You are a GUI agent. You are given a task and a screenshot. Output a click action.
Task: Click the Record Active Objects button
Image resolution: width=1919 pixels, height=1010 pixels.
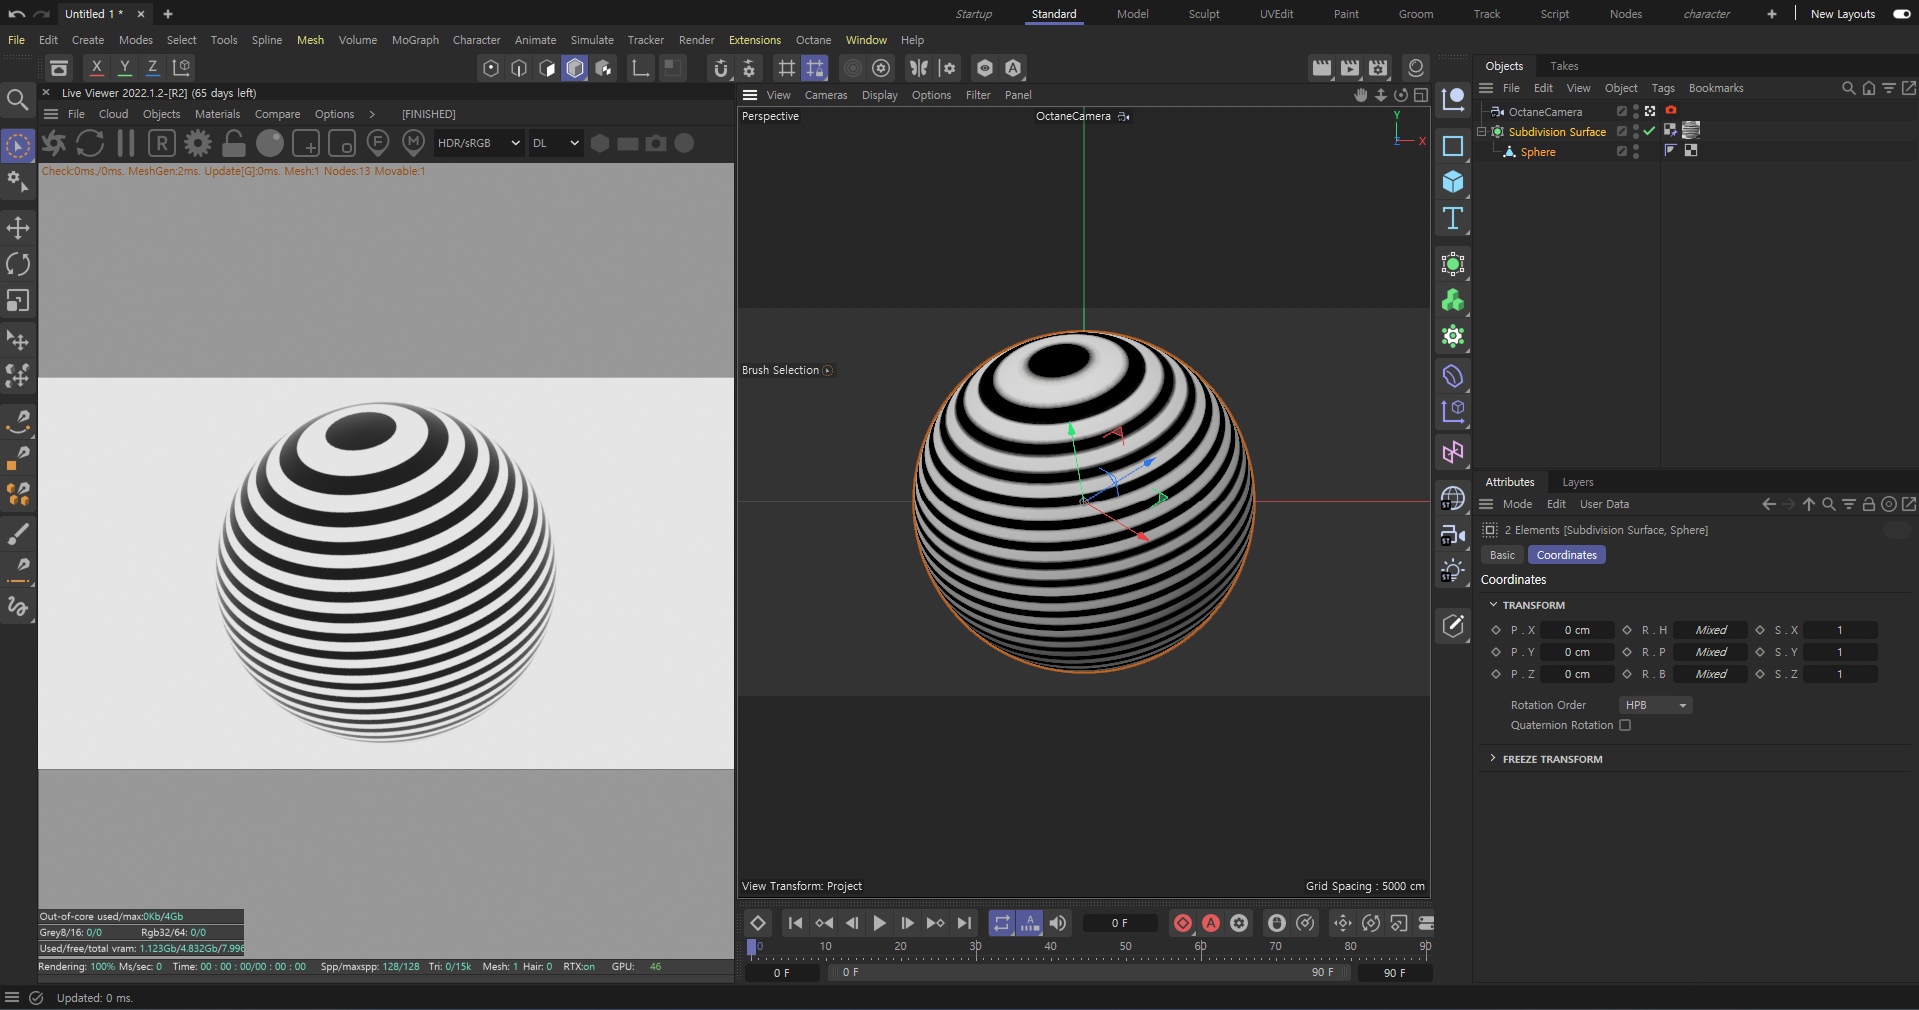coord(1183,923)
